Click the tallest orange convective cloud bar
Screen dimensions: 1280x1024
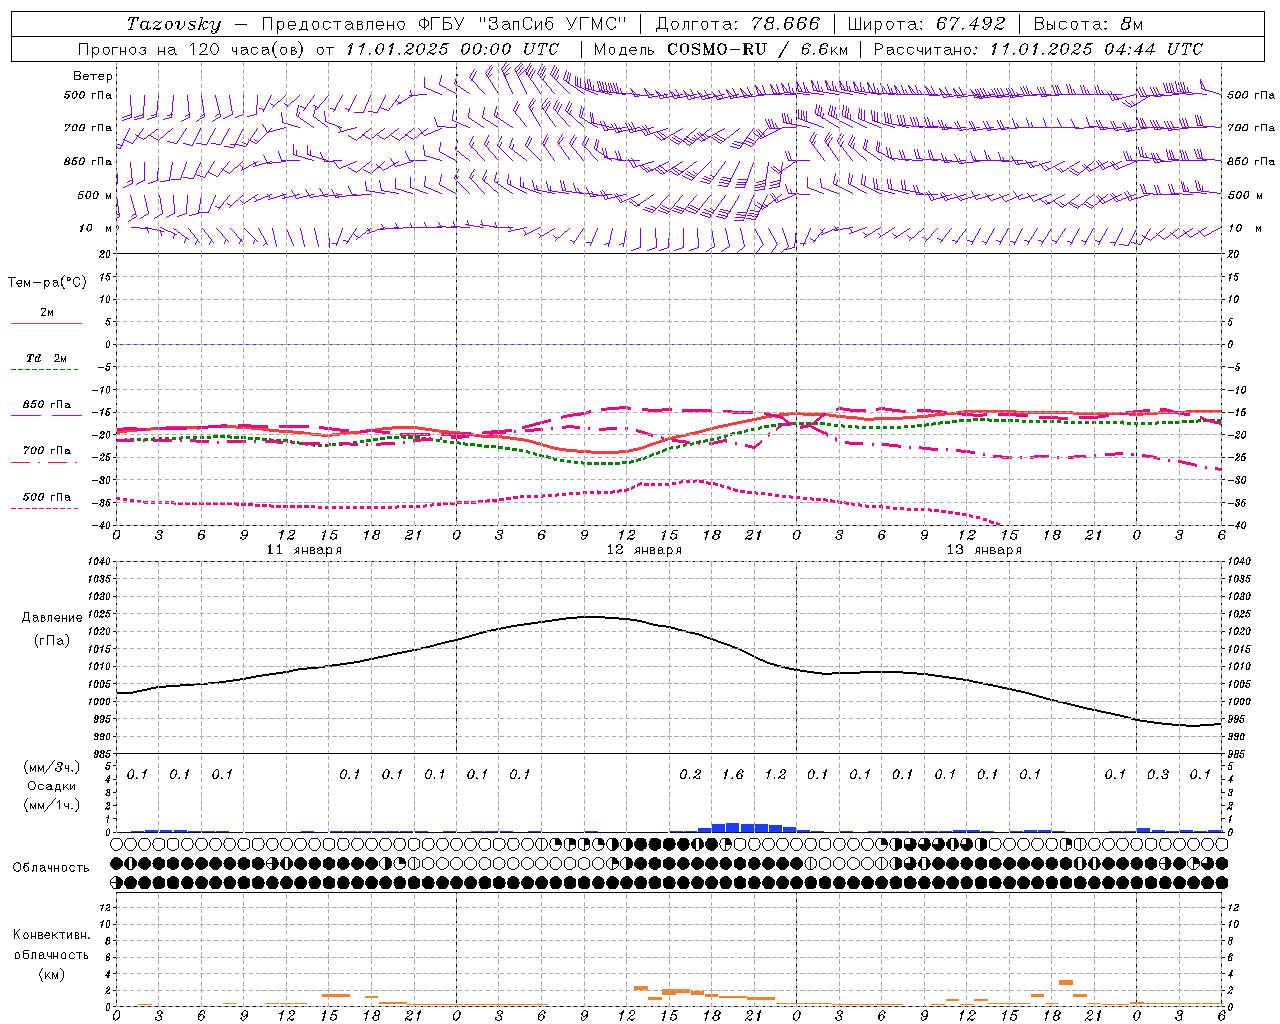pos(1066,982)
